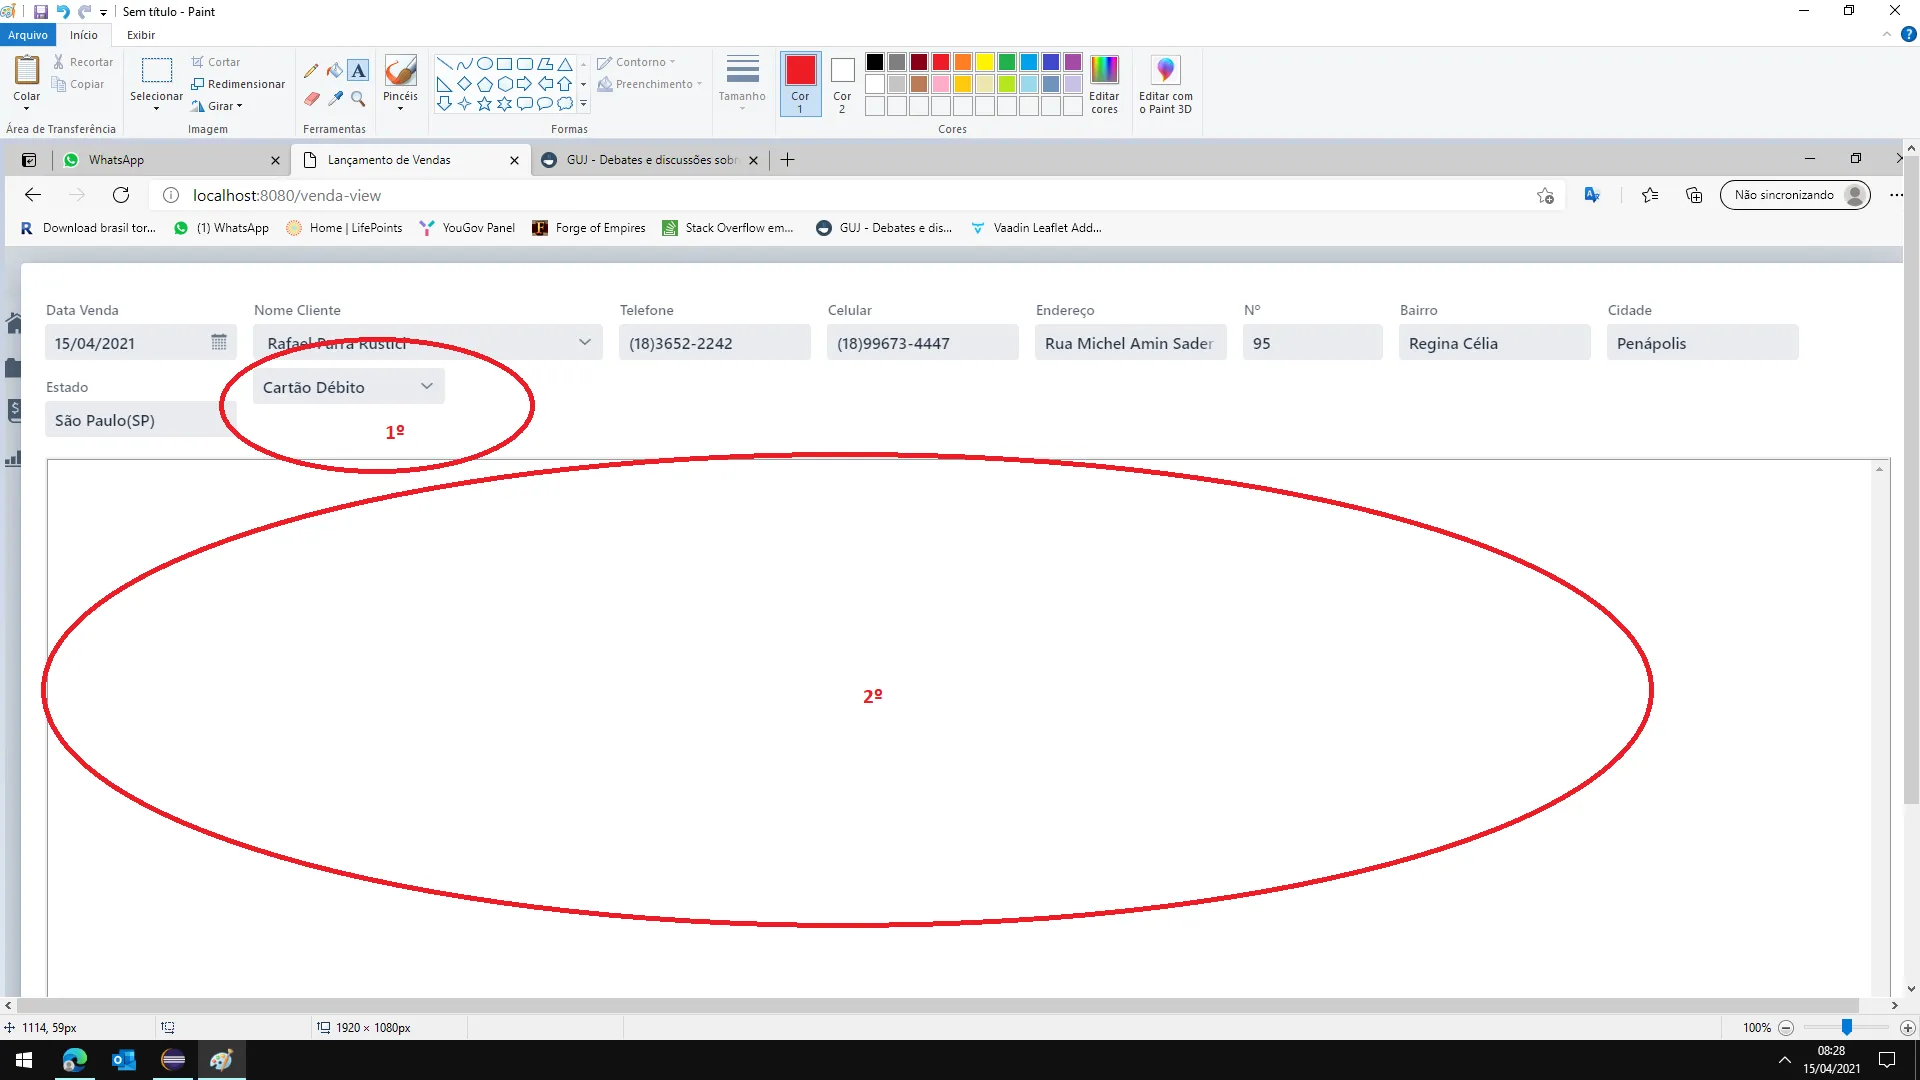The width and height of the screenshot is (1920, 1080).
Task: Open the Selecionar dropdown arrow
Action: (x=156, y=107)
